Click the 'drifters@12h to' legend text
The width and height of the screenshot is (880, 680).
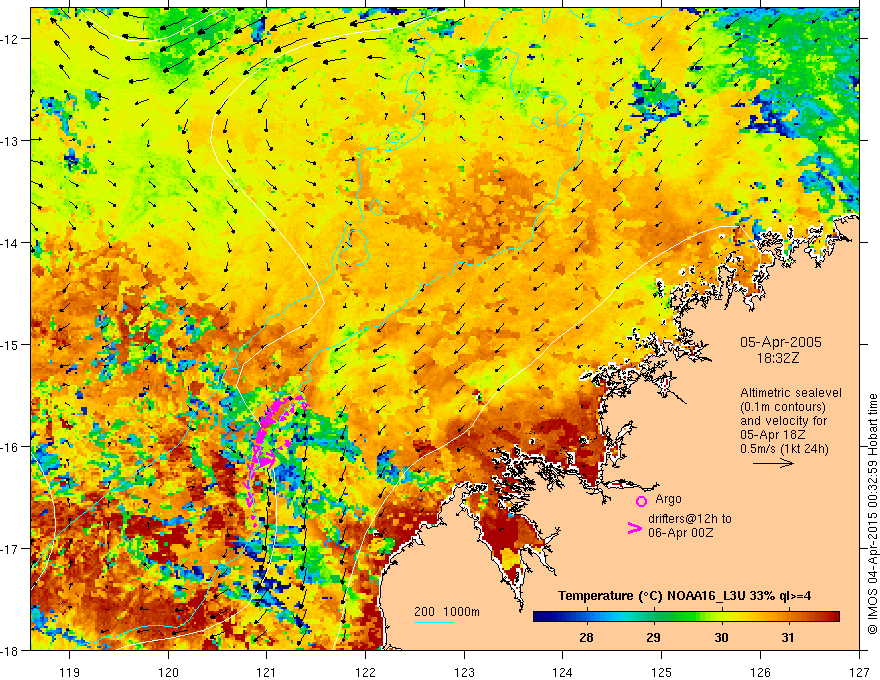690,519
